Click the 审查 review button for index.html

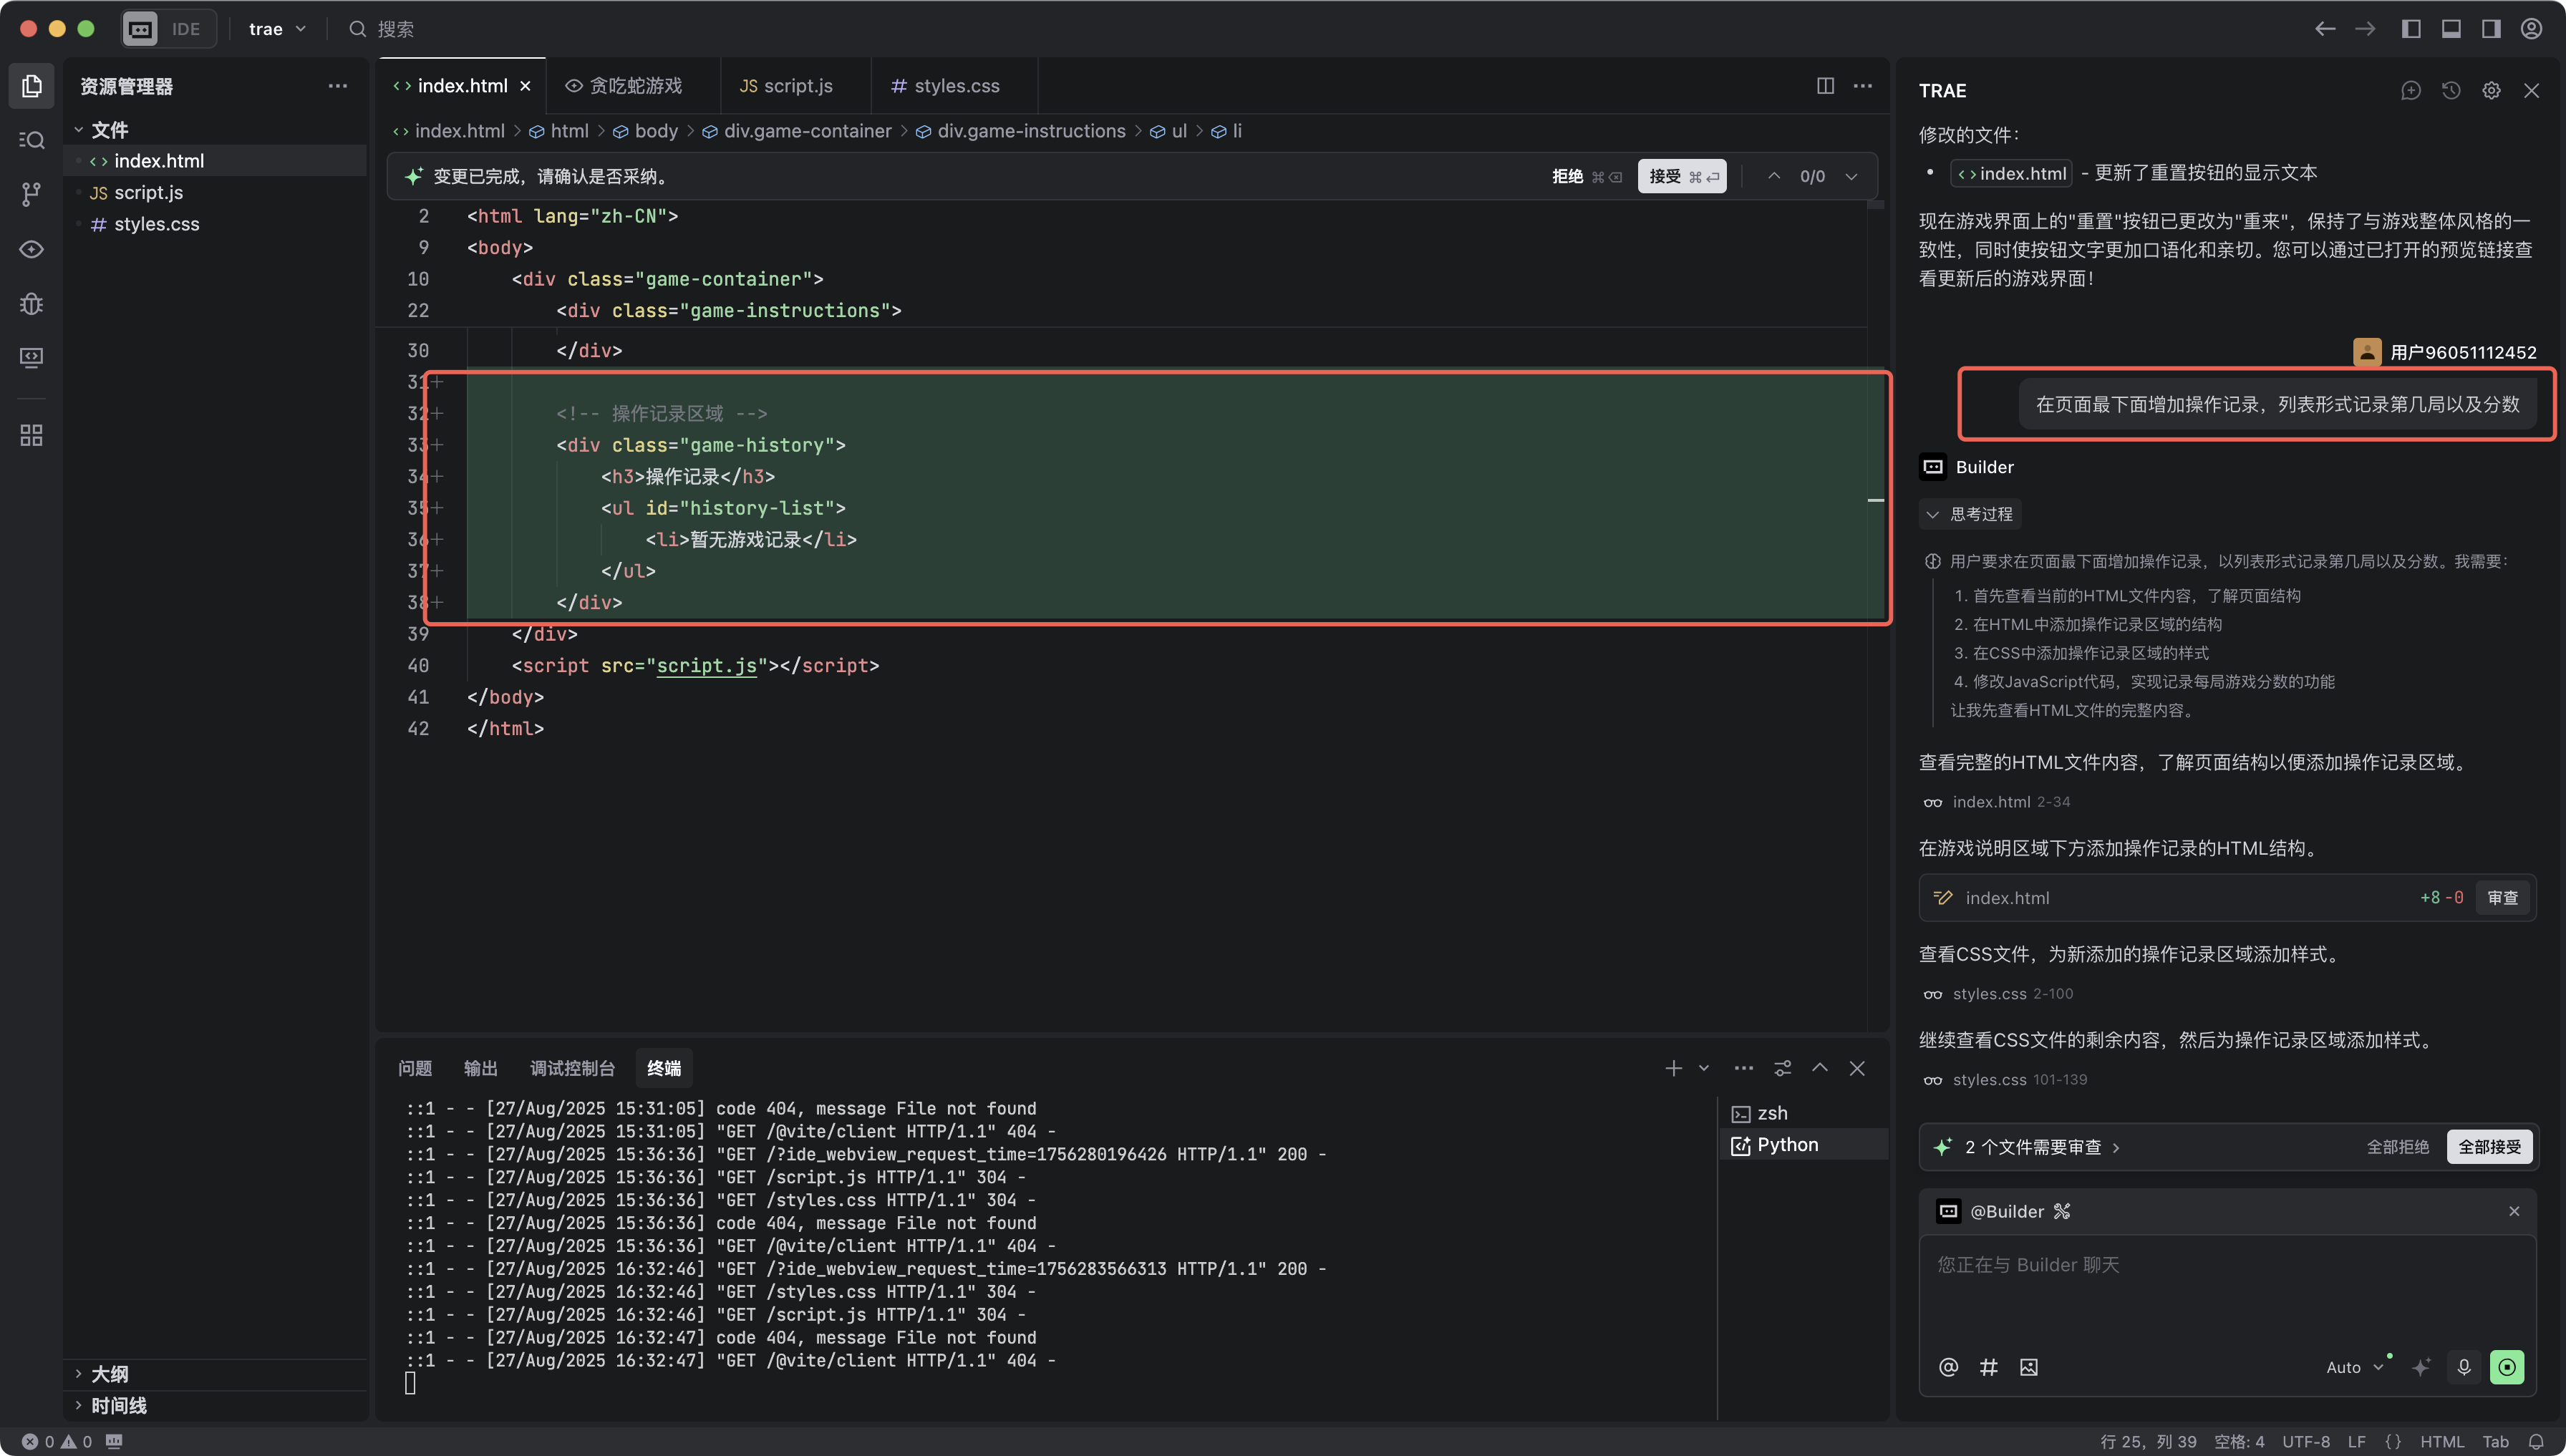coord(2503,898)
